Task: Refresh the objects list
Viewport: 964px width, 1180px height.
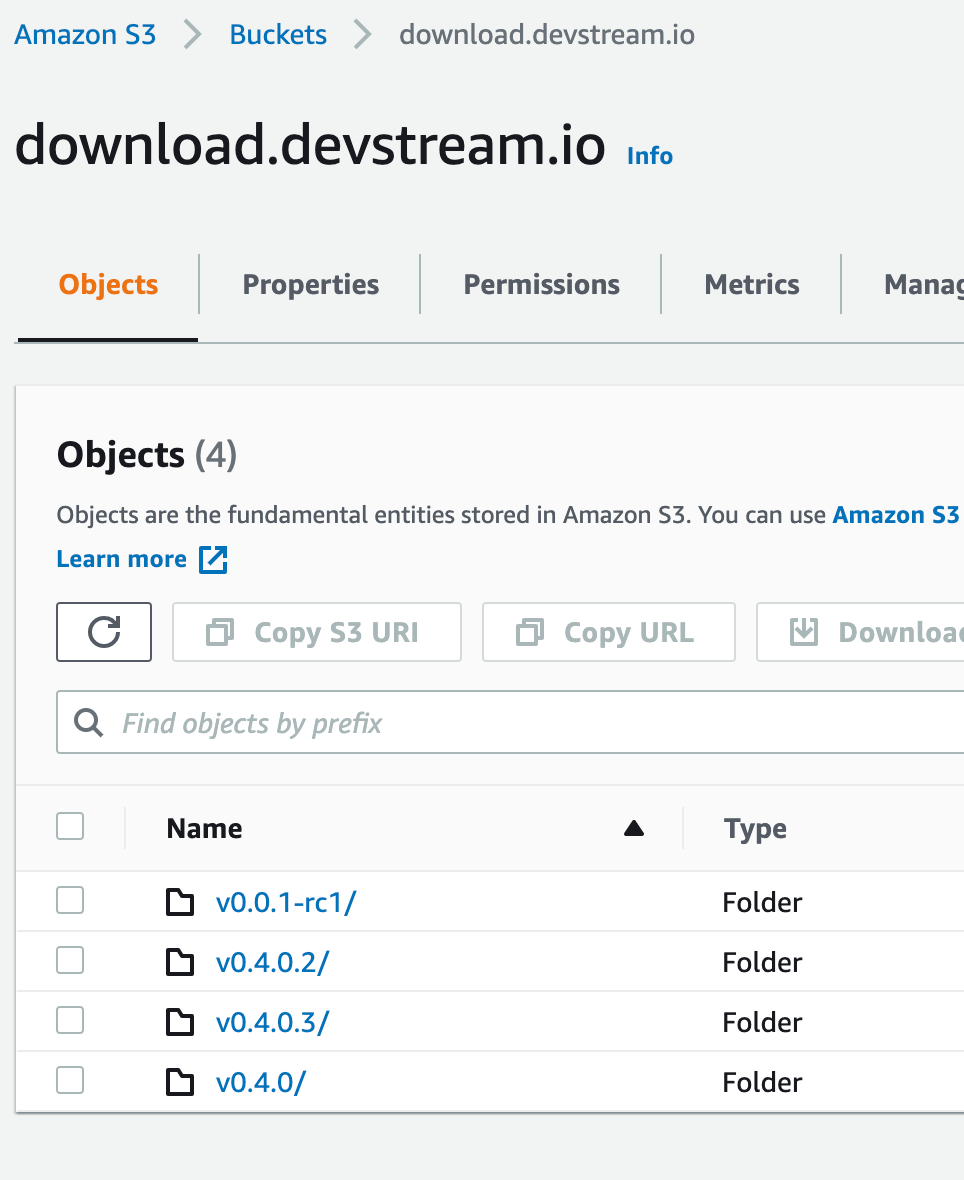Action: coord(104,632)
